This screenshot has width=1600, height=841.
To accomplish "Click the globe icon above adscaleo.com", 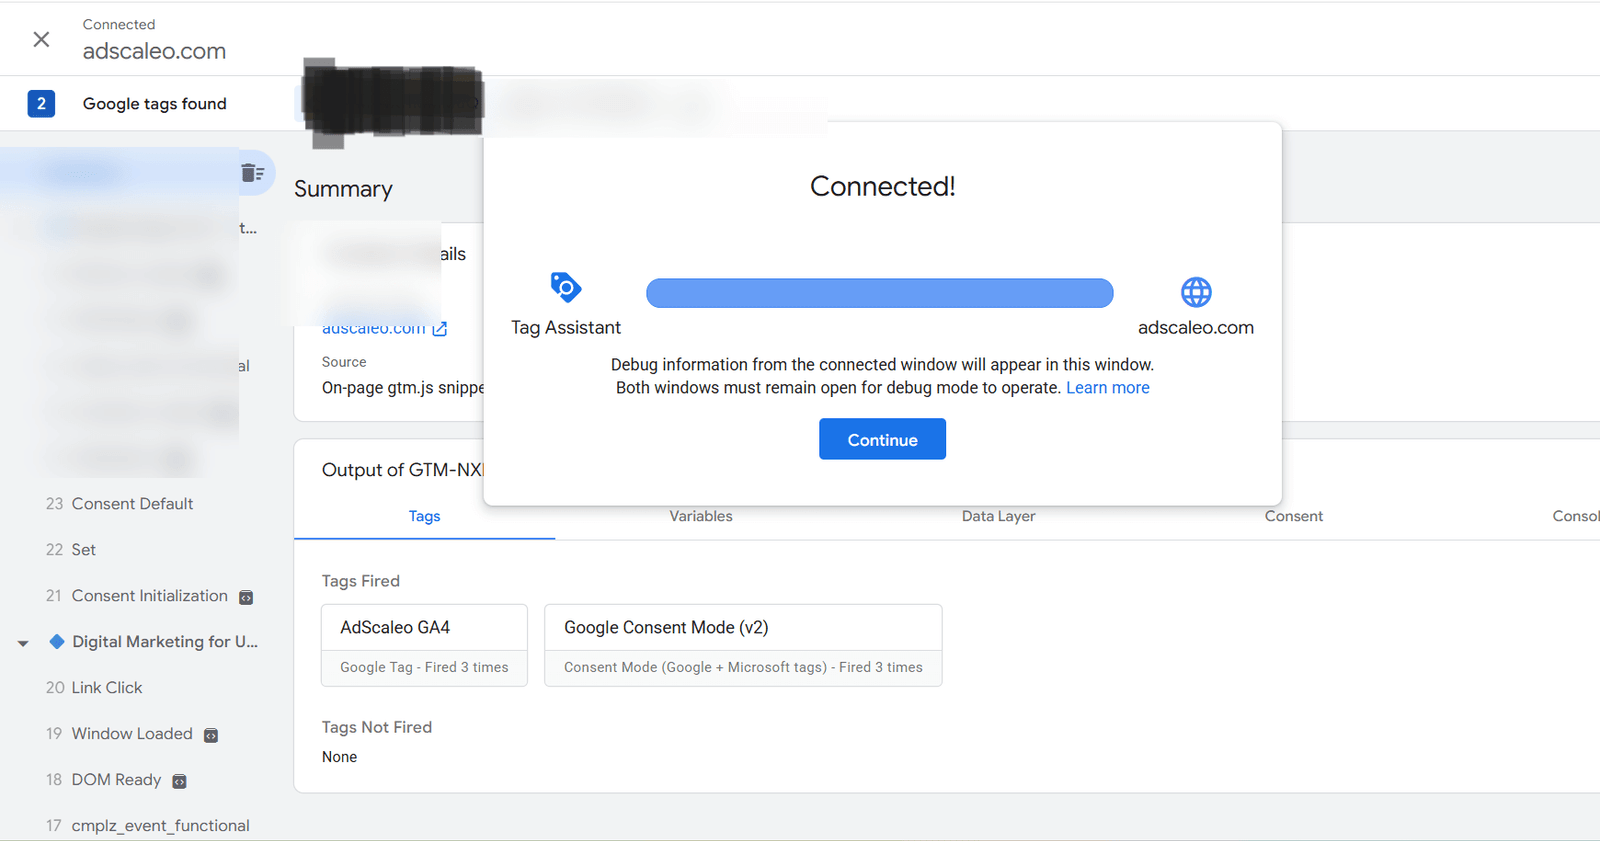I will click(x=1196, y=292).
